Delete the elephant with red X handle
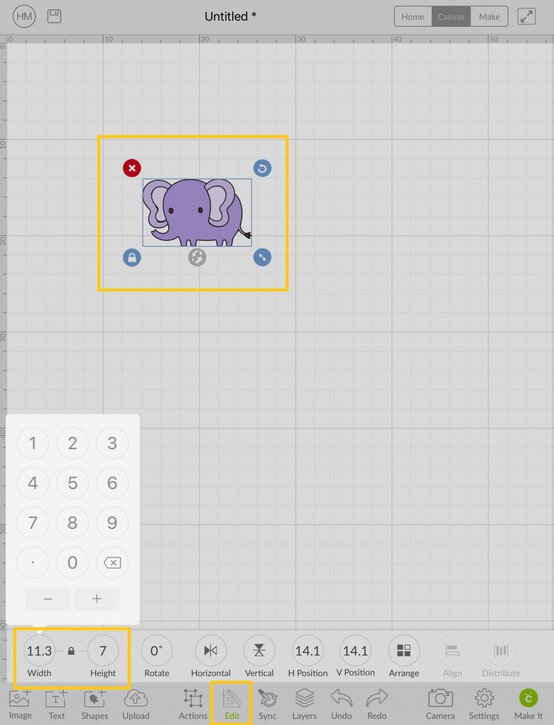Viewport: 554px width, 725px height. point(132,168)
